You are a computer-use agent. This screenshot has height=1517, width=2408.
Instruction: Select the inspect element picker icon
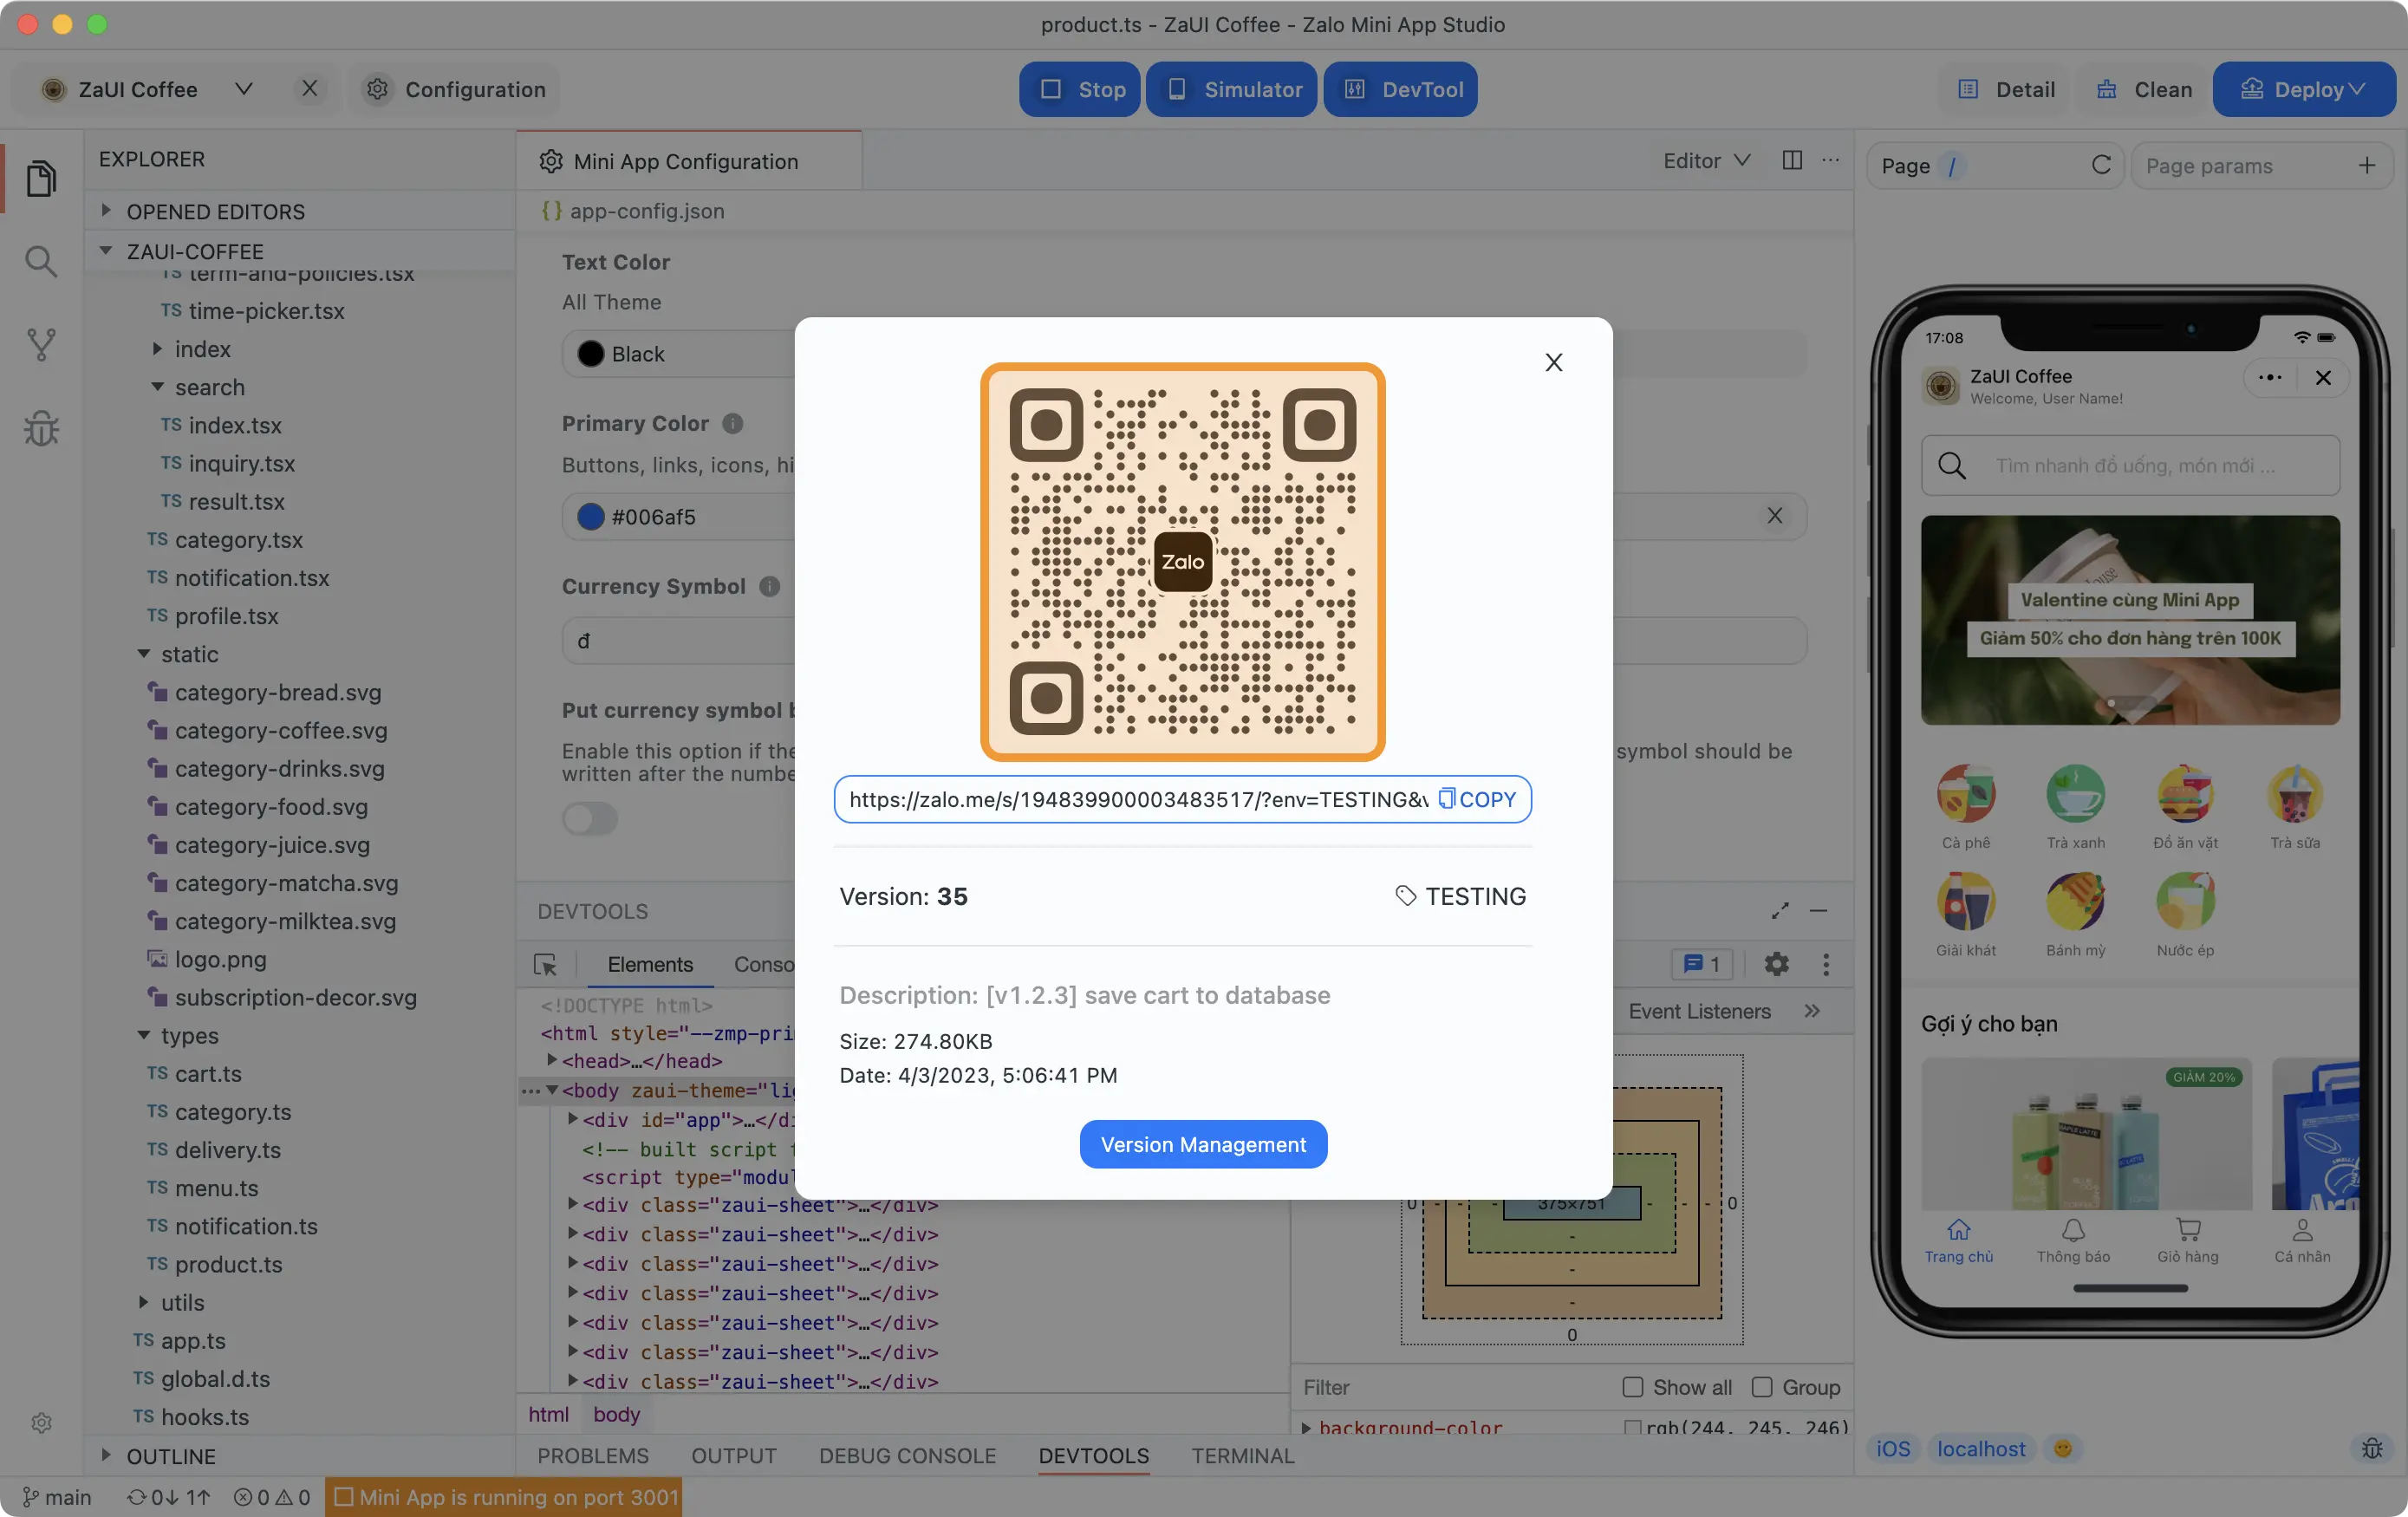[545, 964]
